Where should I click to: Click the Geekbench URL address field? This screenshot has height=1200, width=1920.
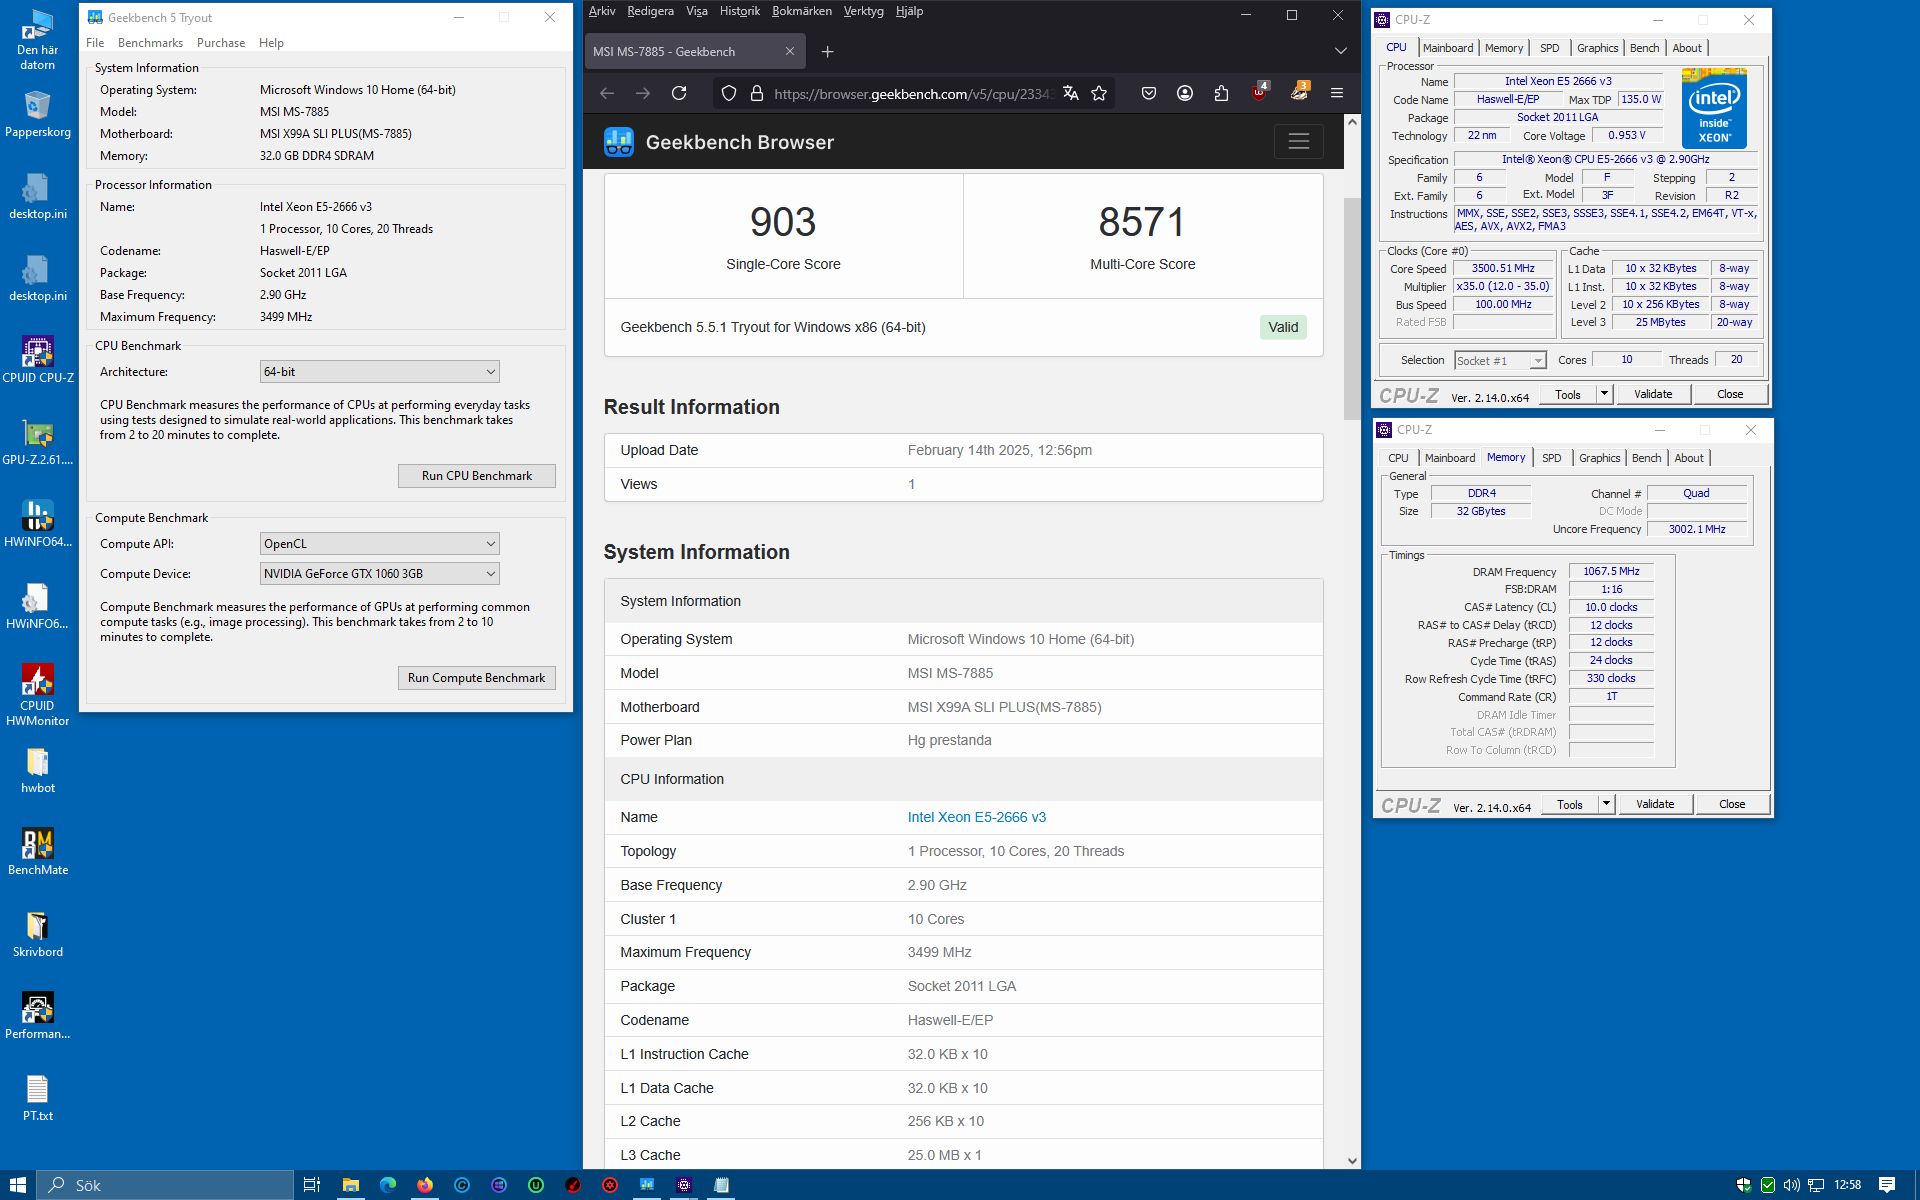[x=913, y=94]
